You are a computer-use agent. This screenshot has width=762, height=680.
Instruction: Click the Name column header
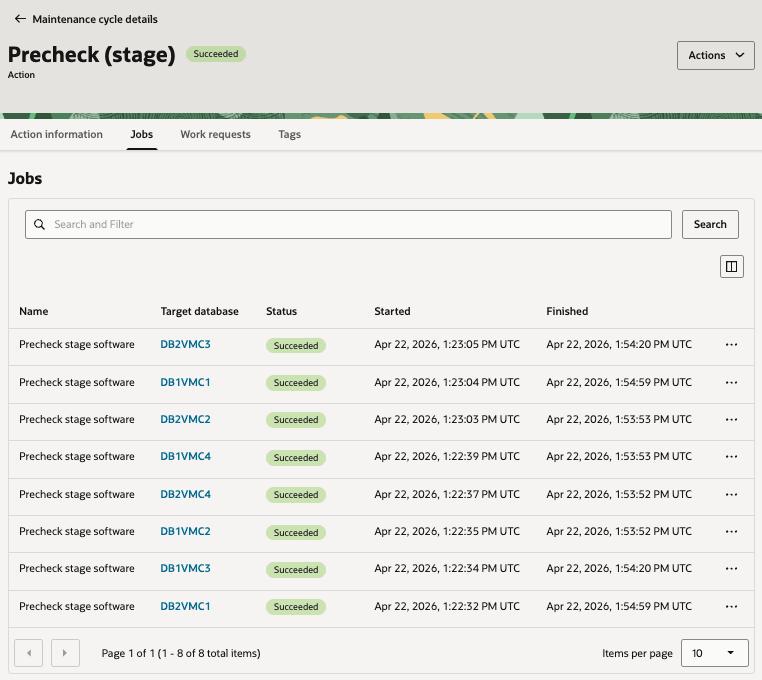[34, 311]
